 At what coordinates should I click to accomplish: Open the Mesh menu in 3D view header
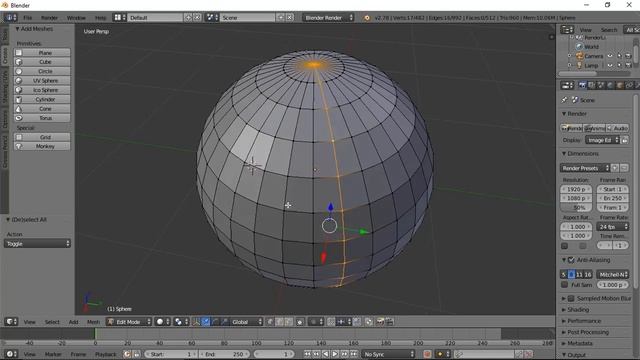[x=93, y=322]
